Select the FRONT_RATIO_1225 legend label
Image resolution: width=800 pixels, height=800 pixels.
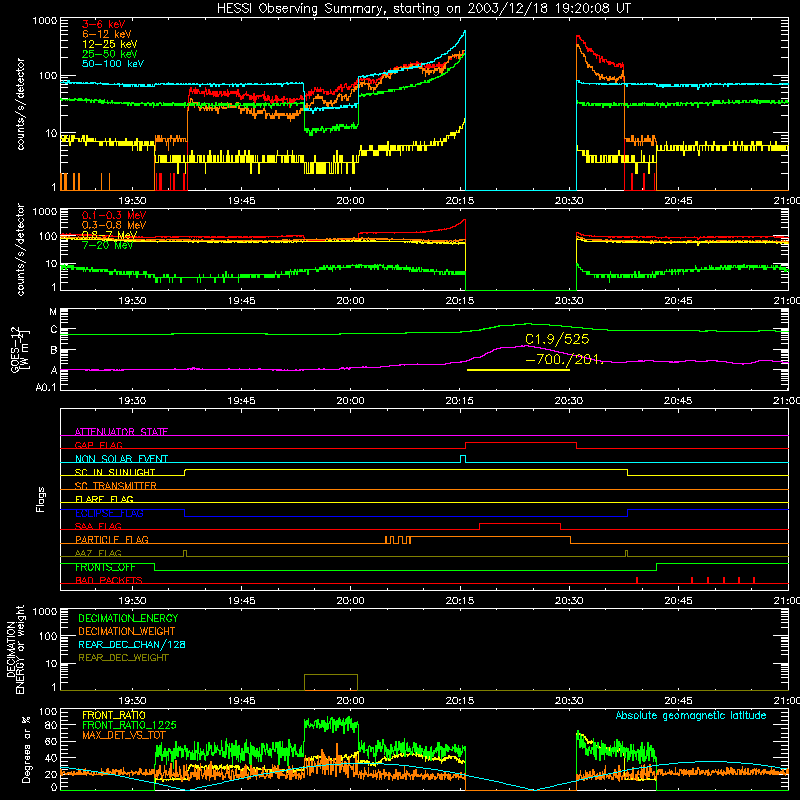click(x=129, y=725)
